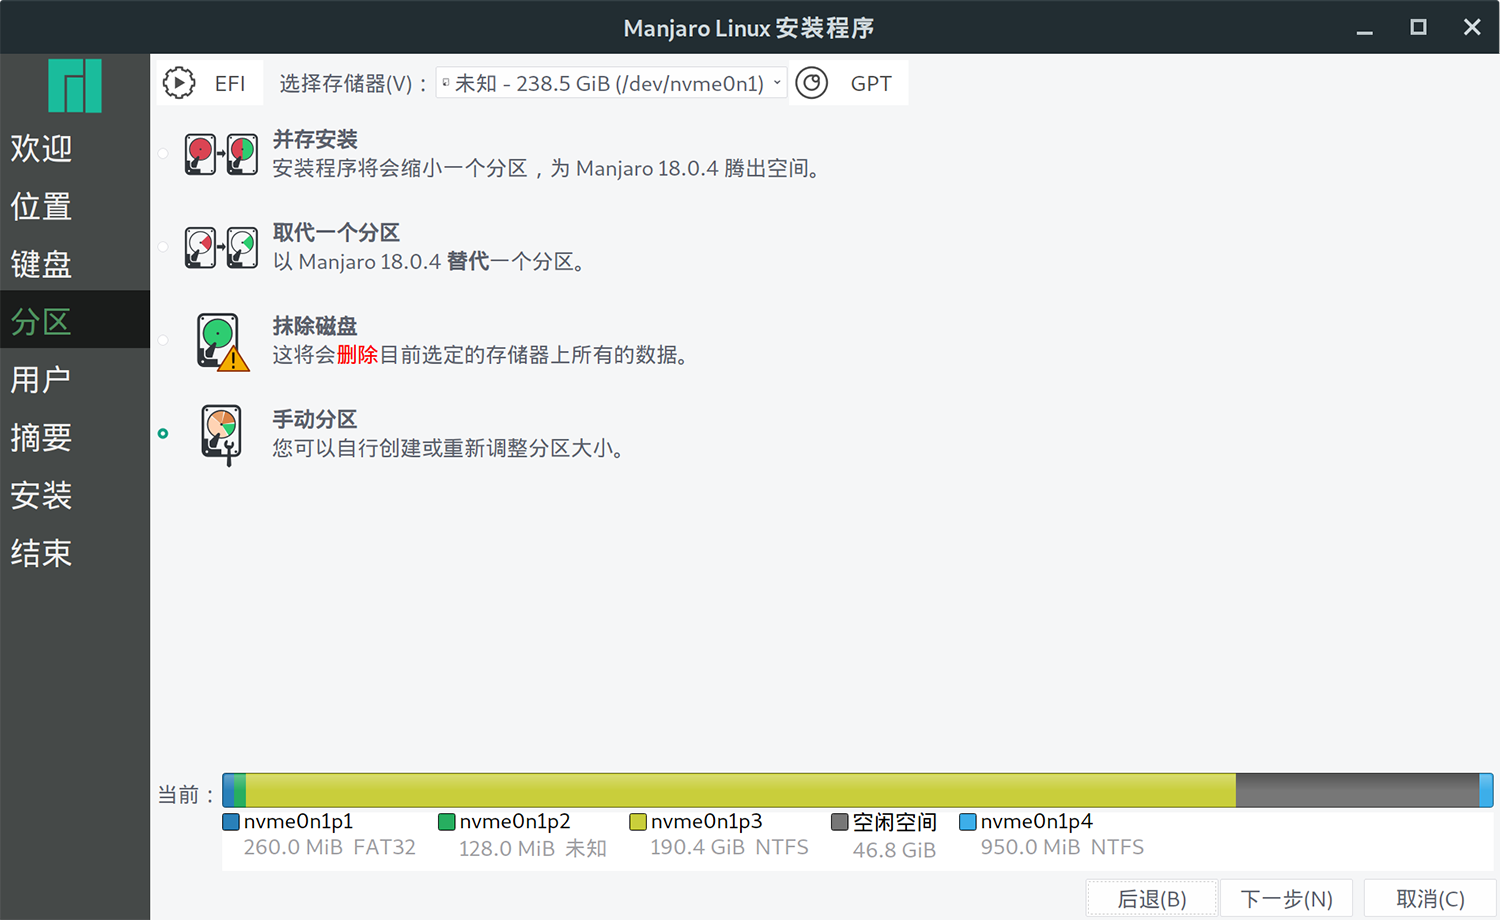Click the 并存安装 dual disk icon
Screen dimensions: 1500x920
coord(221,154)
